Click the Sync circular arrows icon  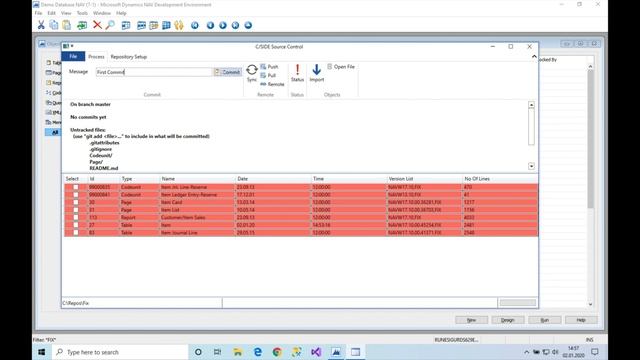(252, 70)
